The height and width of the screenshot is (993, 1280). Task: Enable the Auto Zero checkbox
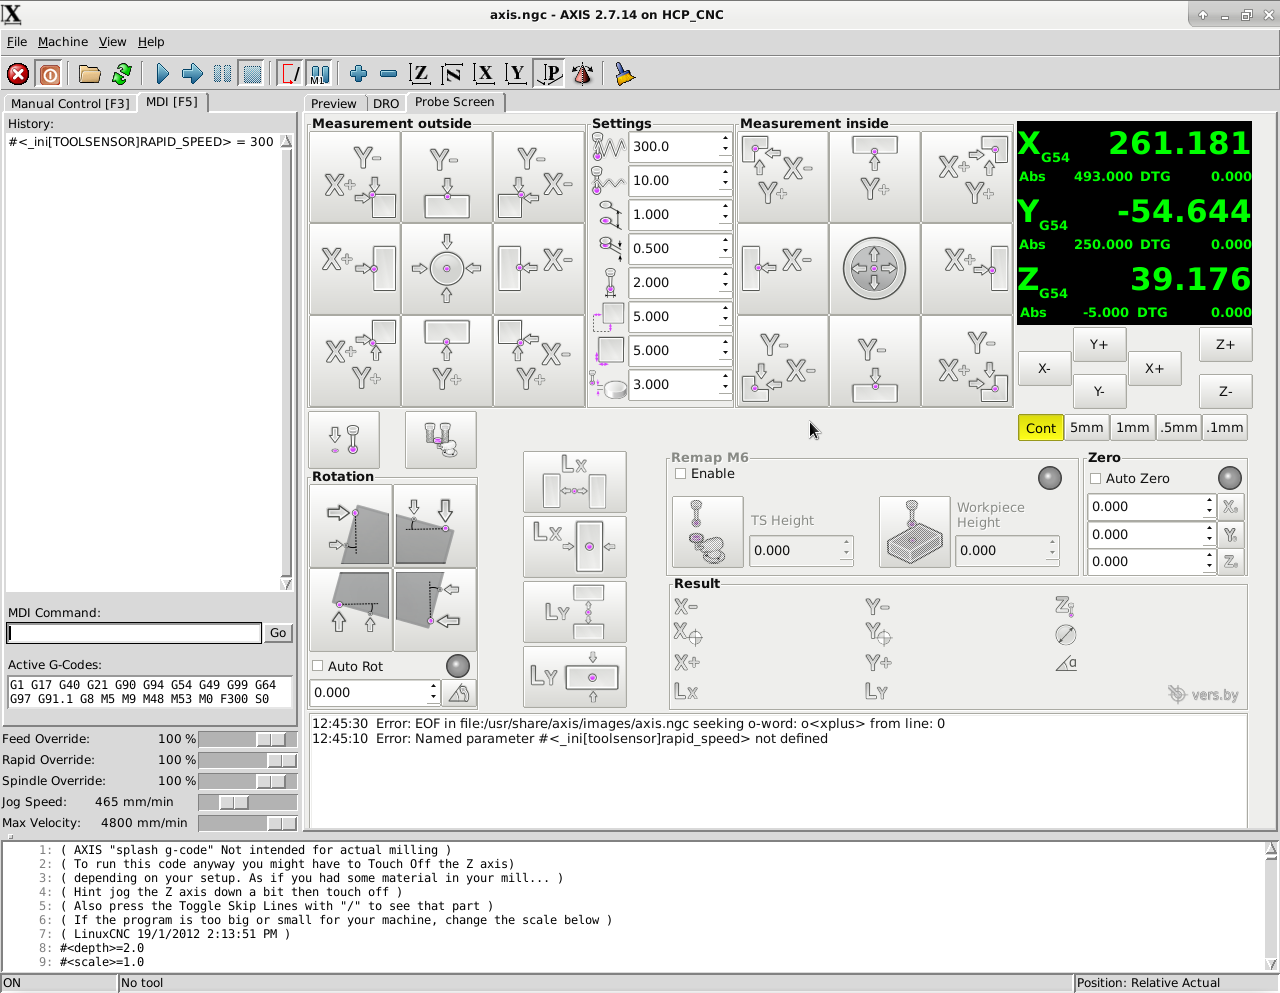pyautogui.click(x=1096, y=479)
